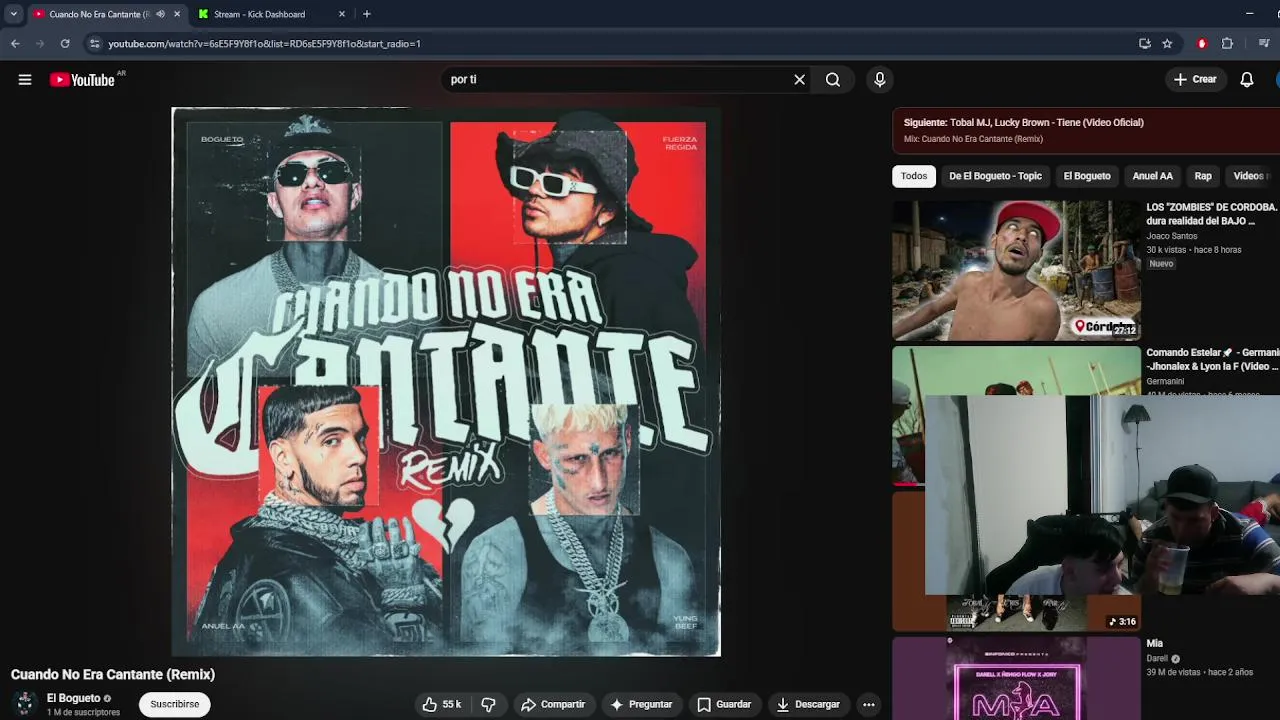Close the Kick Dashboard tab

tap(342, 14)
